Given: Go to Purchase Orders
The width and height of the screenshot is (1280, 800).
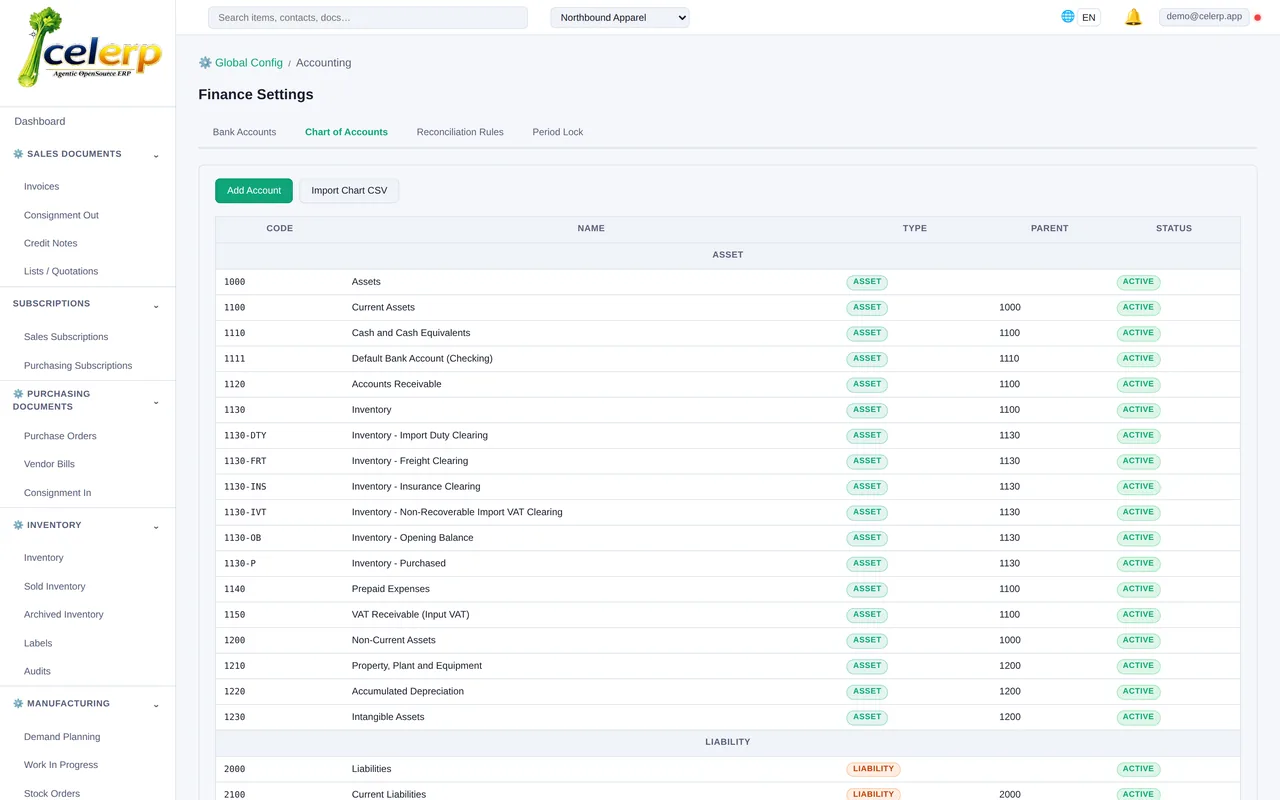Looking at the screenshot, I should point(60,436).
